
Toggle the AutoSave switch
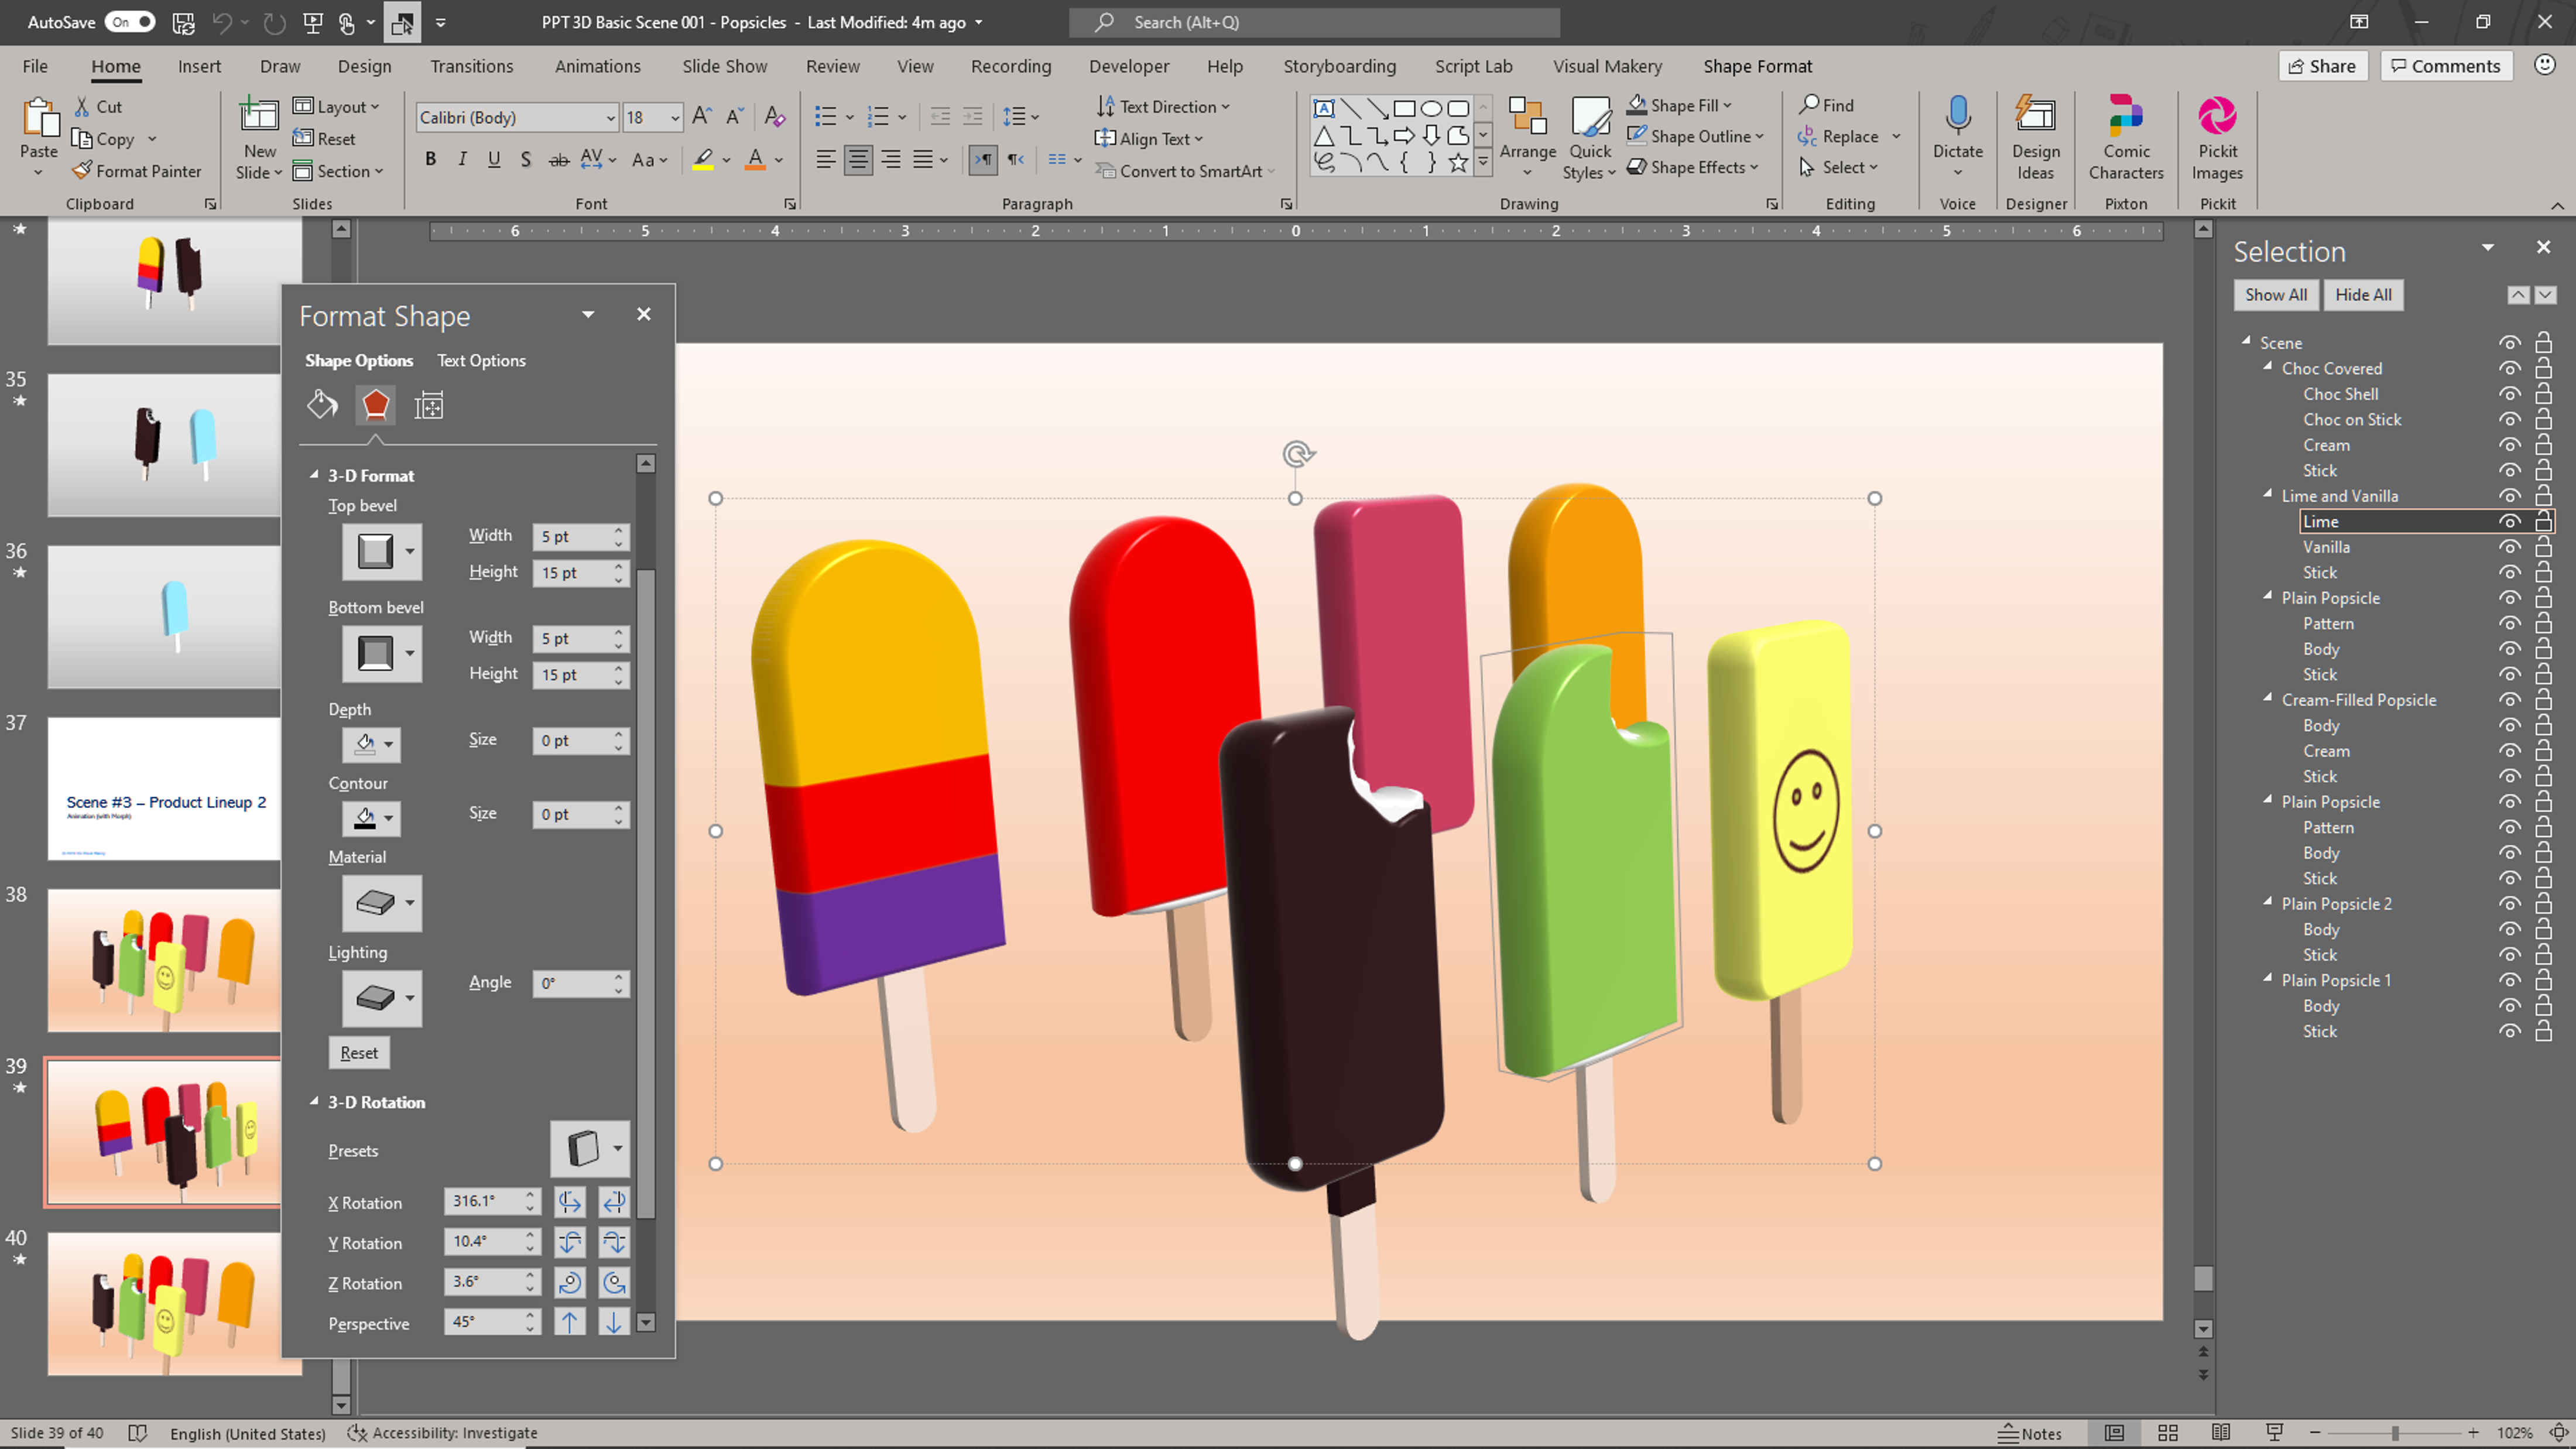click(130, 21)
